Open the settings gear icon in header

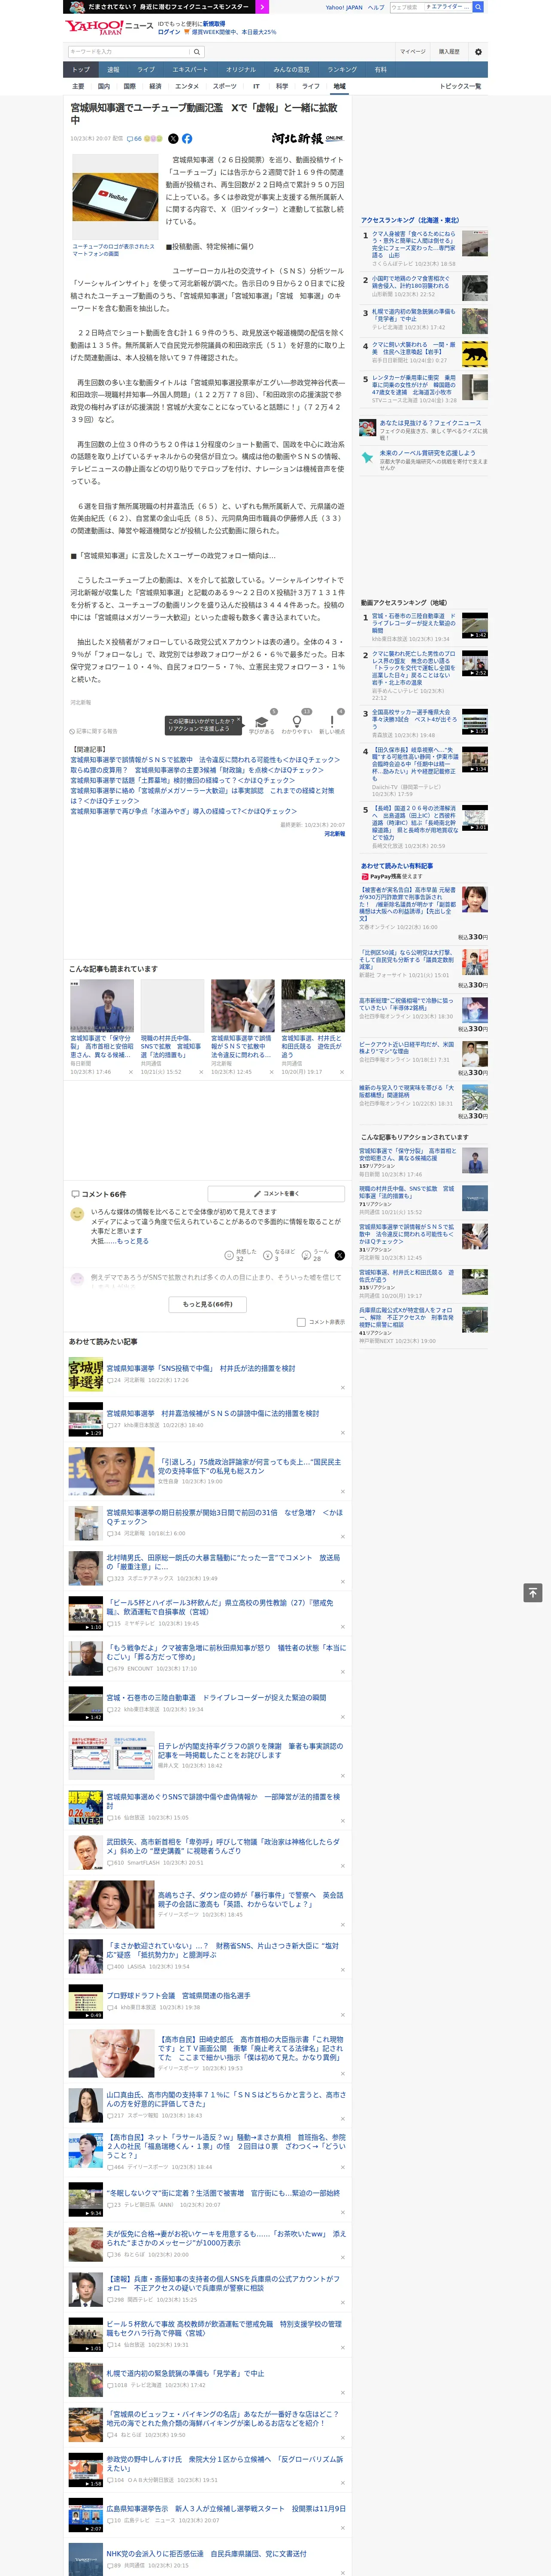[x=478, y=52]
